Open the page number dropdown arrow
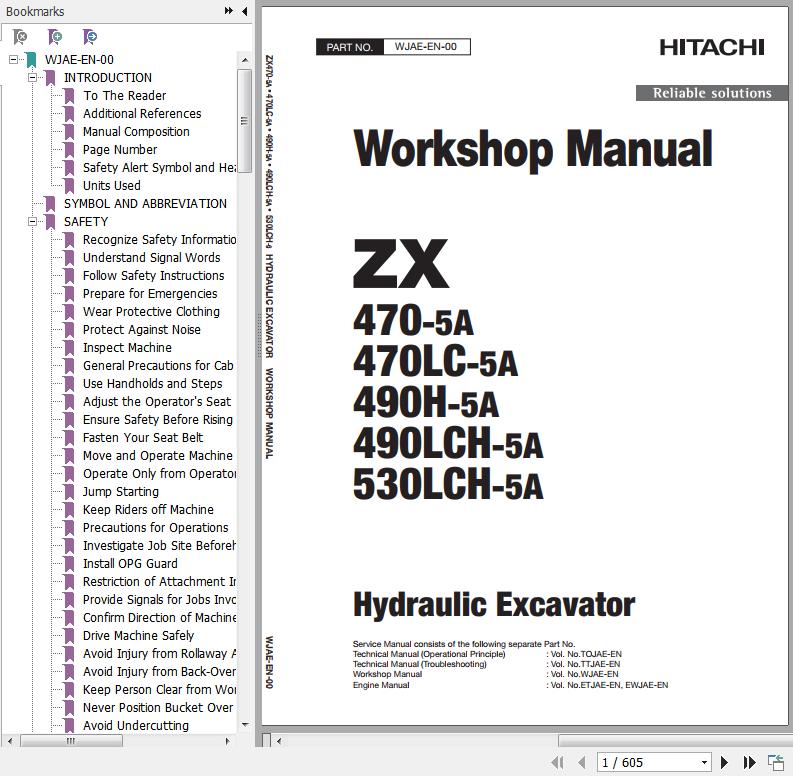 [704, 762]
